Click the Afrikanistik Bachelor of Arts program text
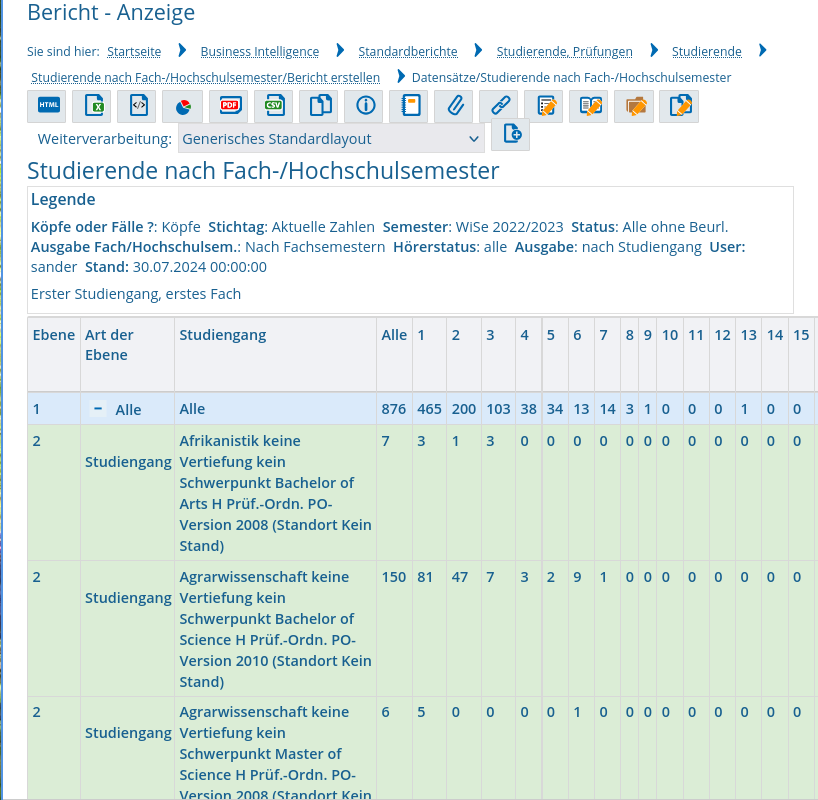818x800 pixels. point(275,493)
